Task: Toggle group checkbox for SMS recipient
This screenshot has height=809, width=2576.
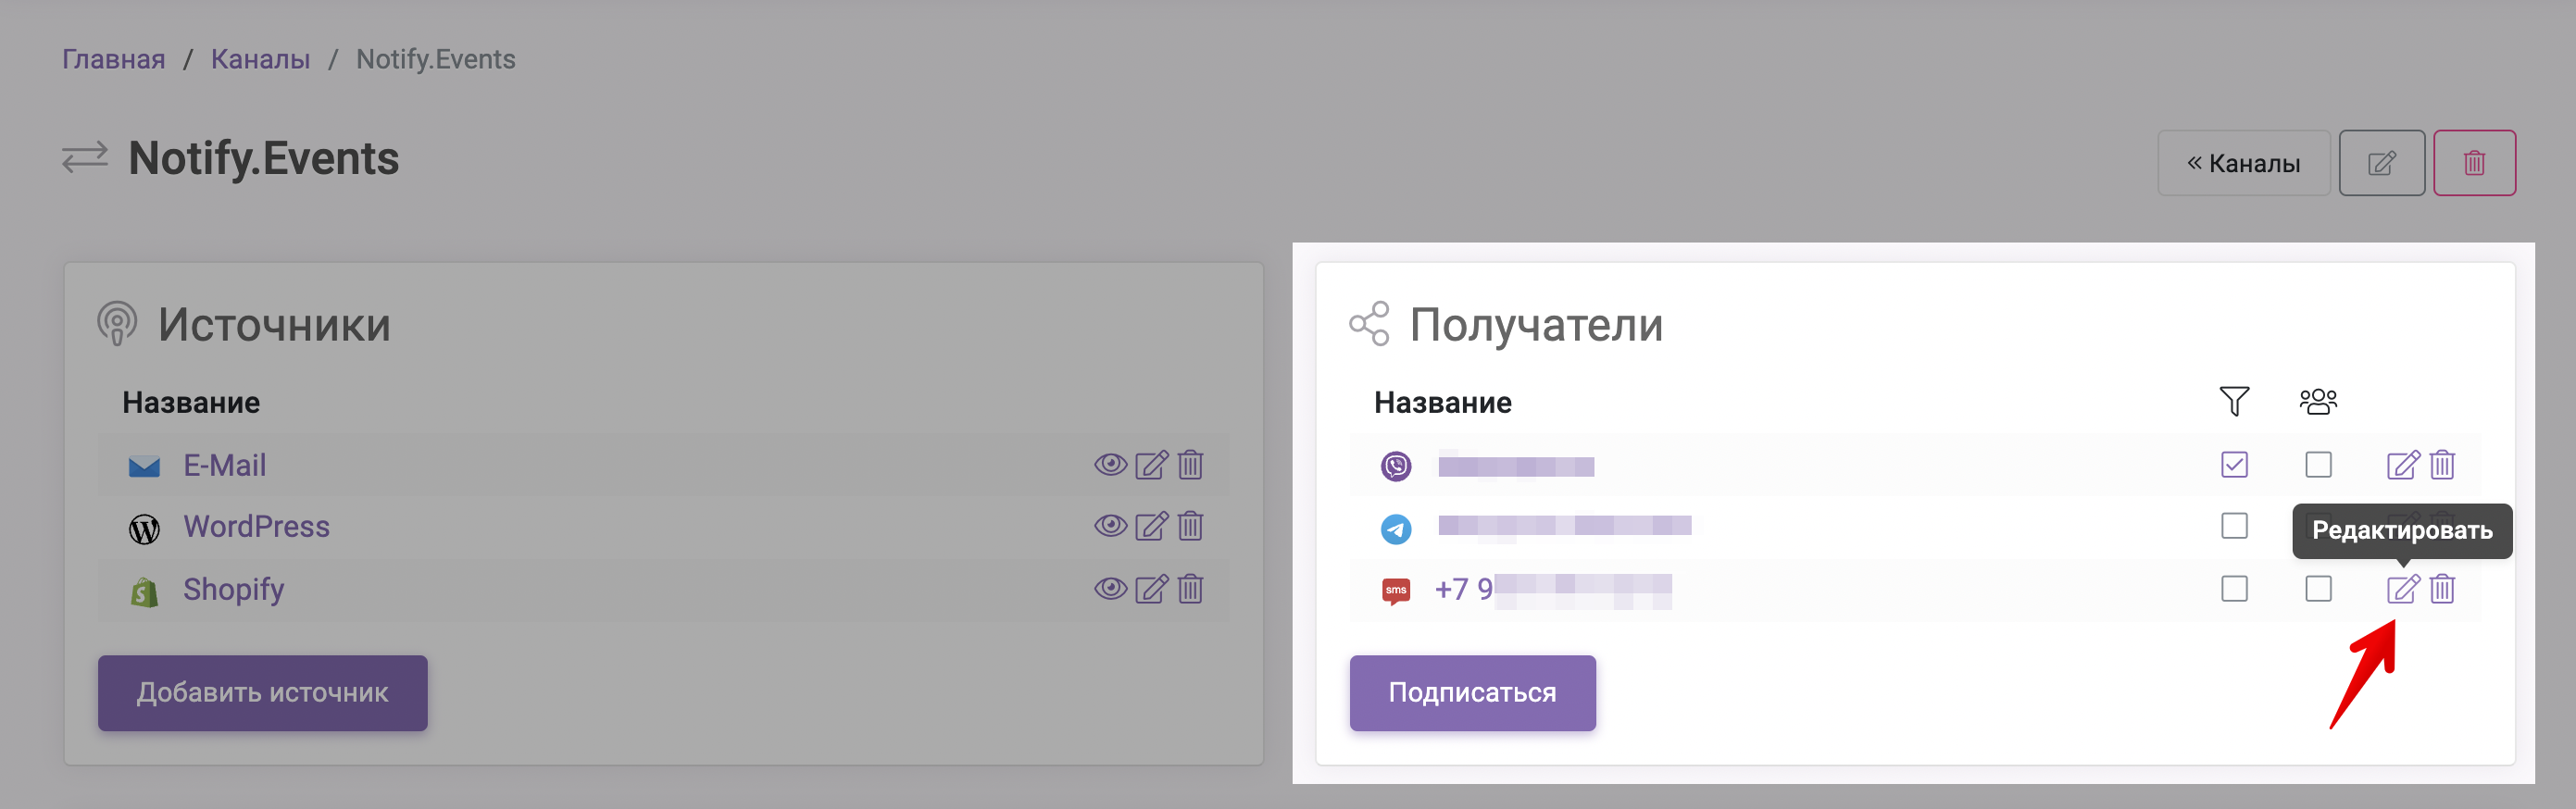Action: tap(2318, 589)
